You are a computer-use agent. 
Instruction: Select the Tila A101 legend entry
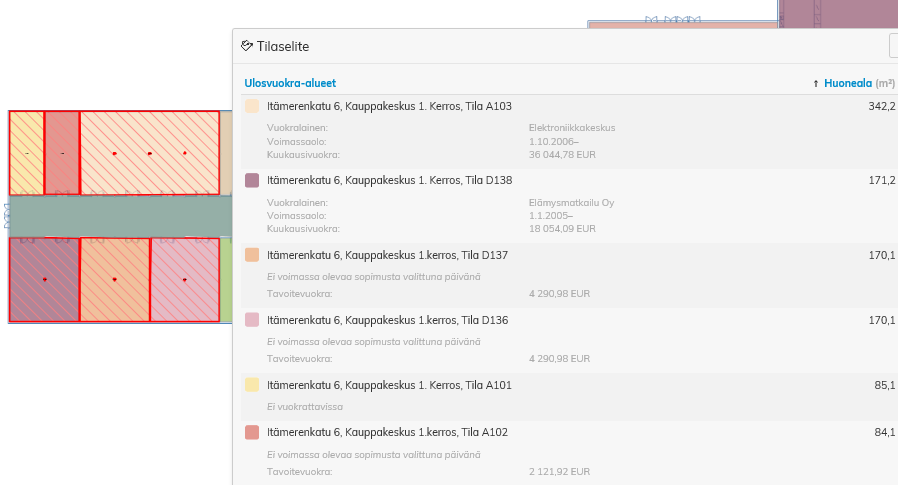[x=389, y=385]
